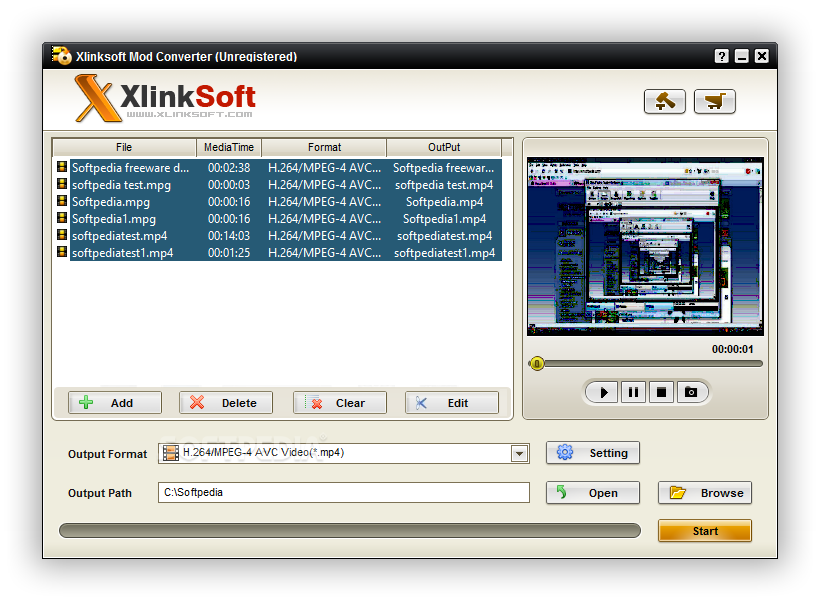The image size is (820, 601).
Task: Sort by the OutPut column header
Action: click(444, 148)
